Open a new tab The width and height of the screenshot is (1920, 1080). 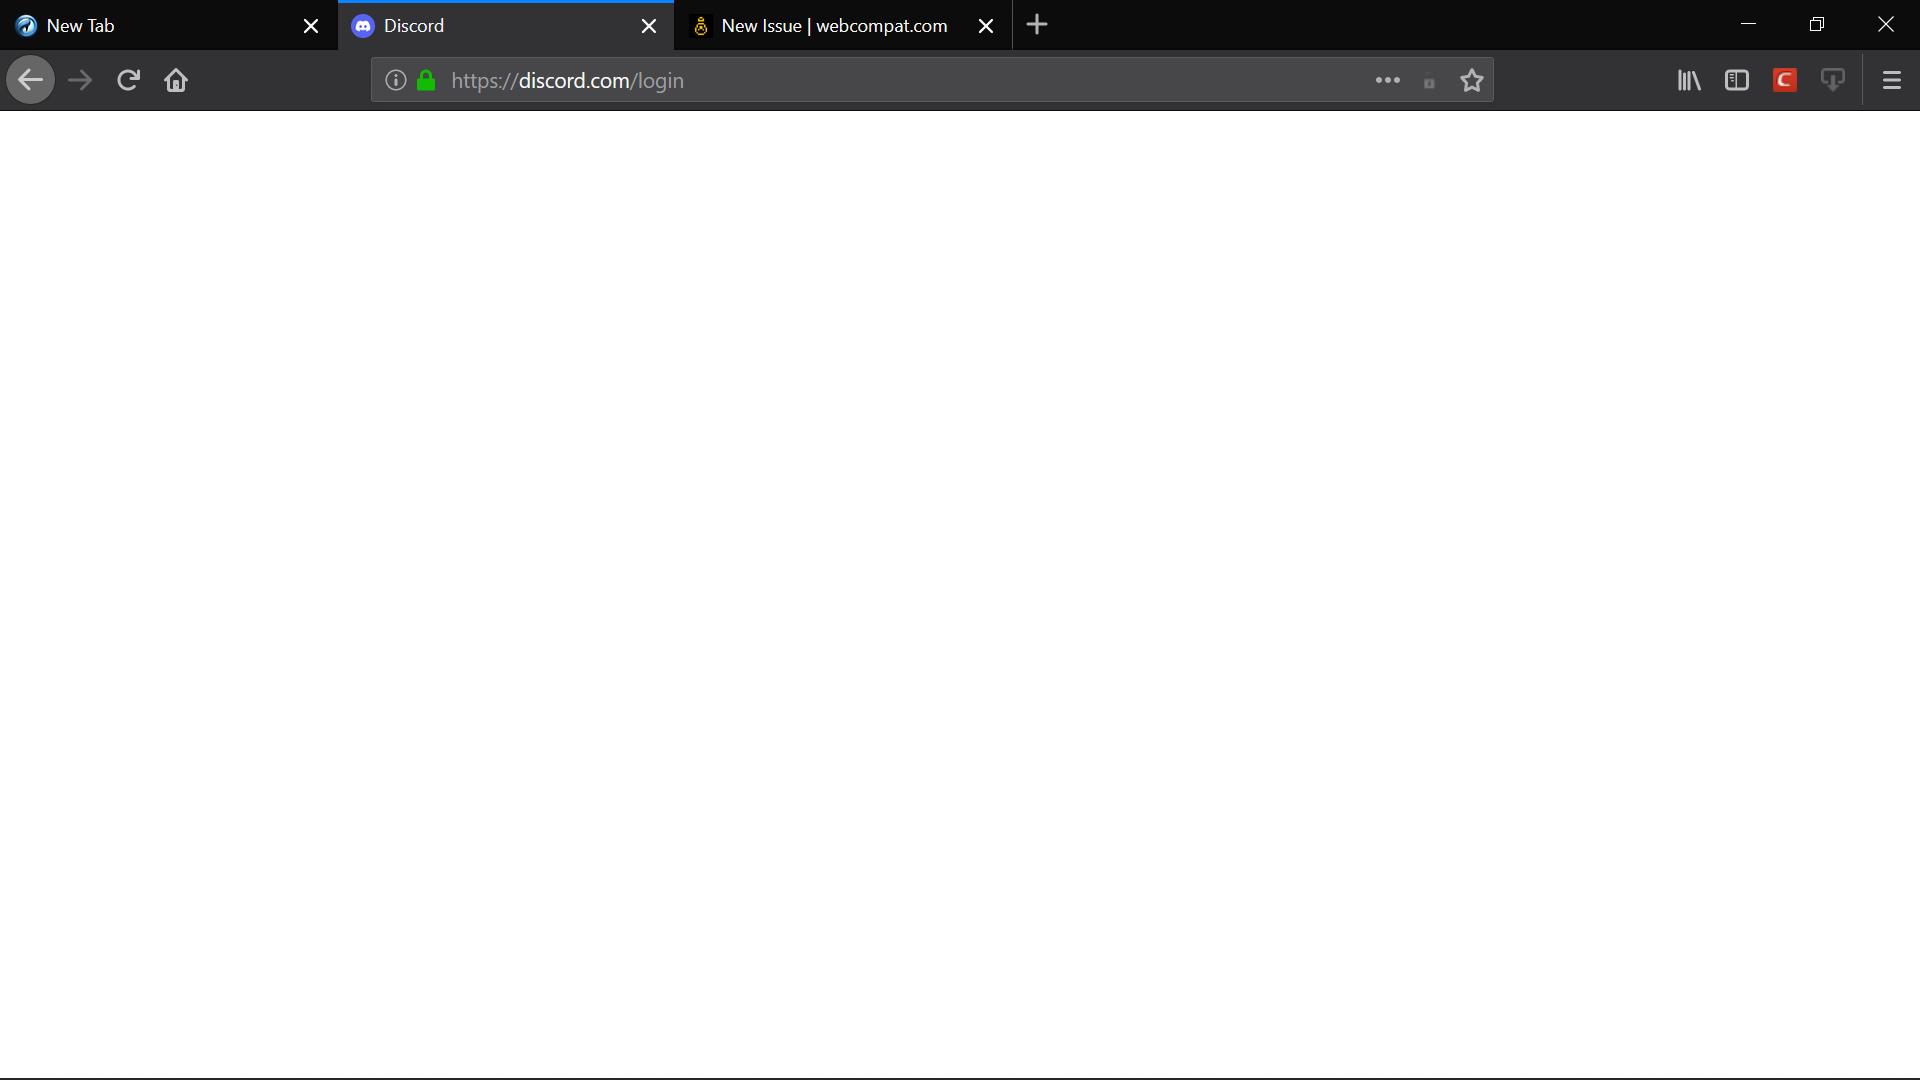pyautogui.click(x=1037, y=25)
